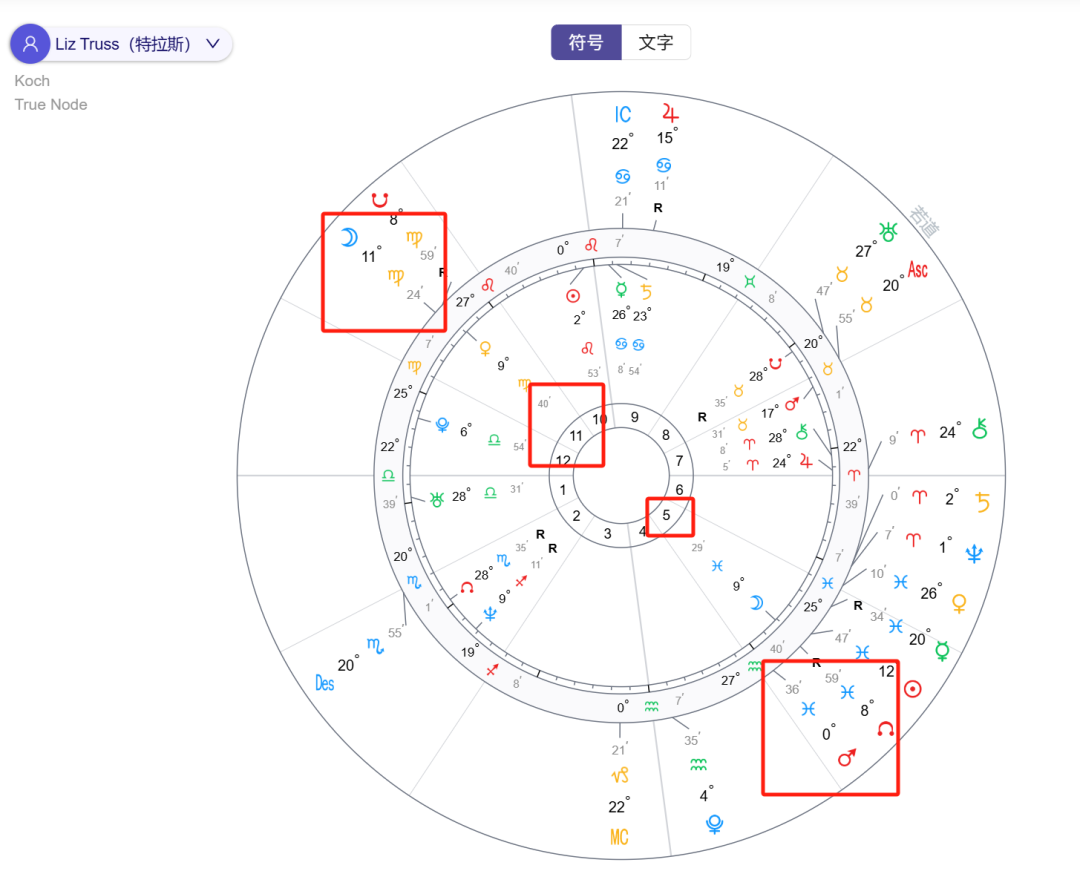Click the Koch house system label

(x=32, y=81)
